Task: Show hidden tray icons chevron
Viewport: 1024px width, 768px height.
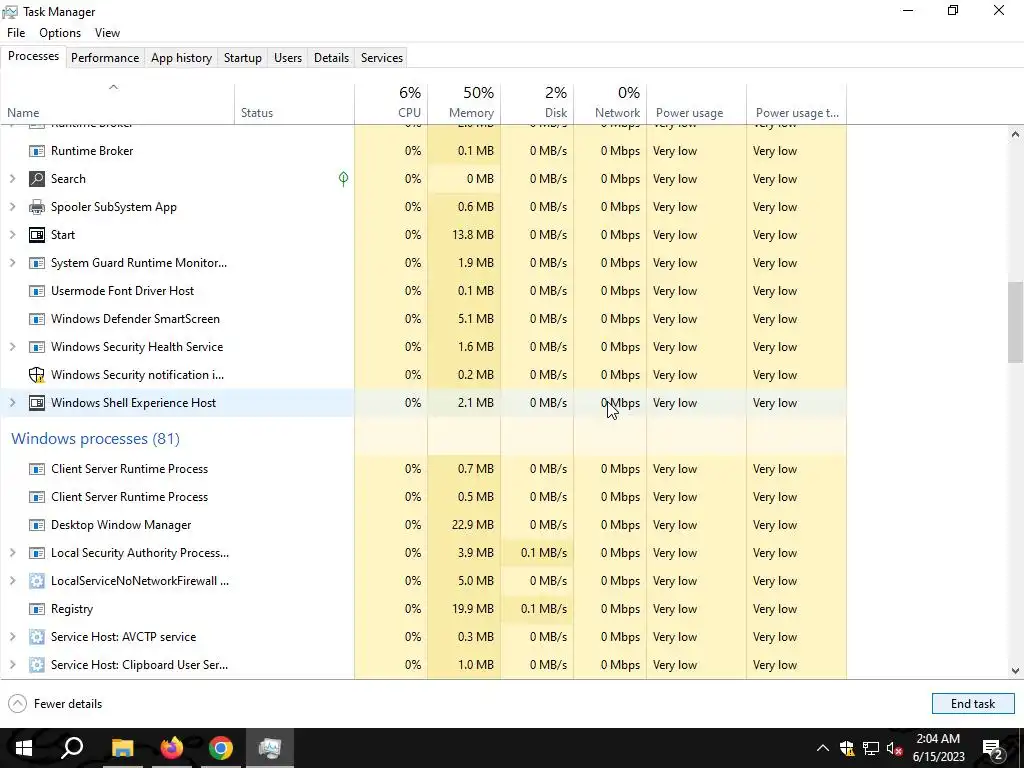Action: [x=823, y=748]
